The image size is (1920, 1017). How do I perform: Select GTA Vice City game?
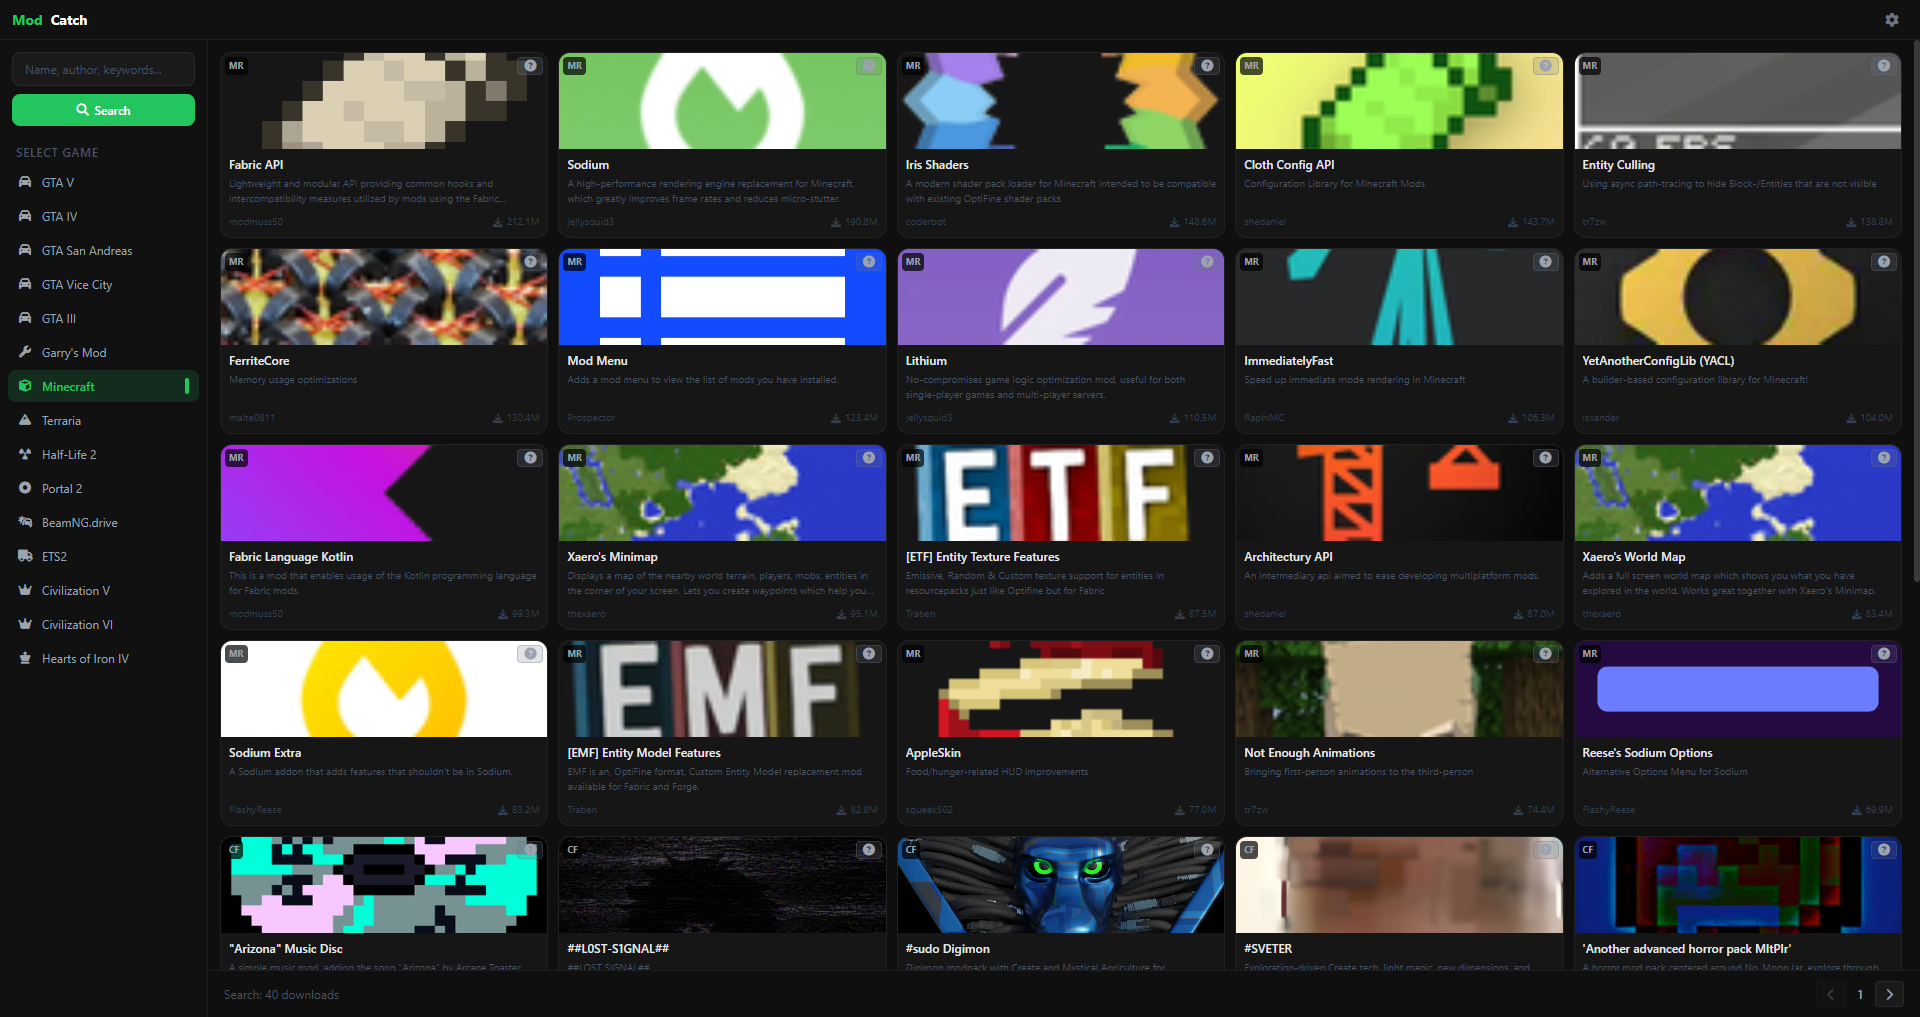[103, 285]
